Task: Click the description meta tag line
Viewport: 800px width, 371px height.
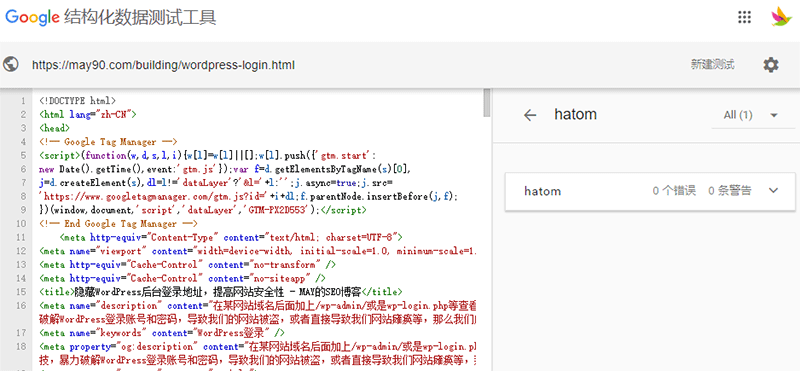Action: (x=258, y=306)
